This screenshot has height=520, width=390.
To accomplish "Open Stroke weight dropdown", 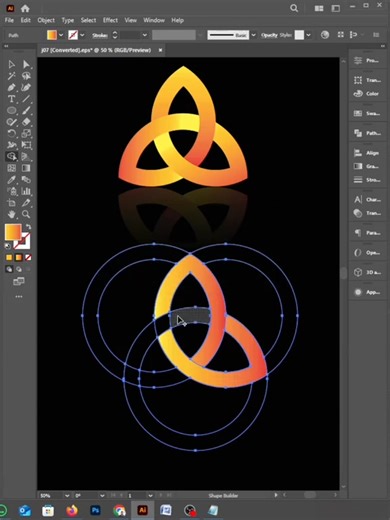I will click(x=145, y=35).
